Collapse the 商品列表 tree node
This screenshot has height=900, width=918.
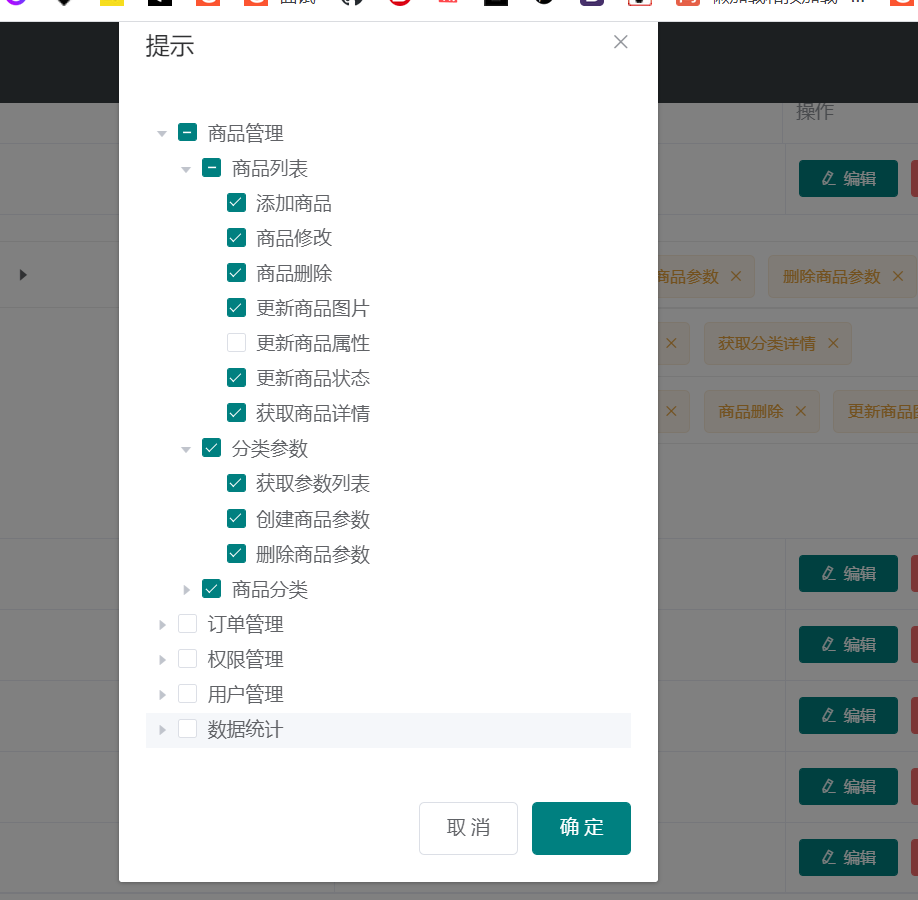click(x=186, y=169)
